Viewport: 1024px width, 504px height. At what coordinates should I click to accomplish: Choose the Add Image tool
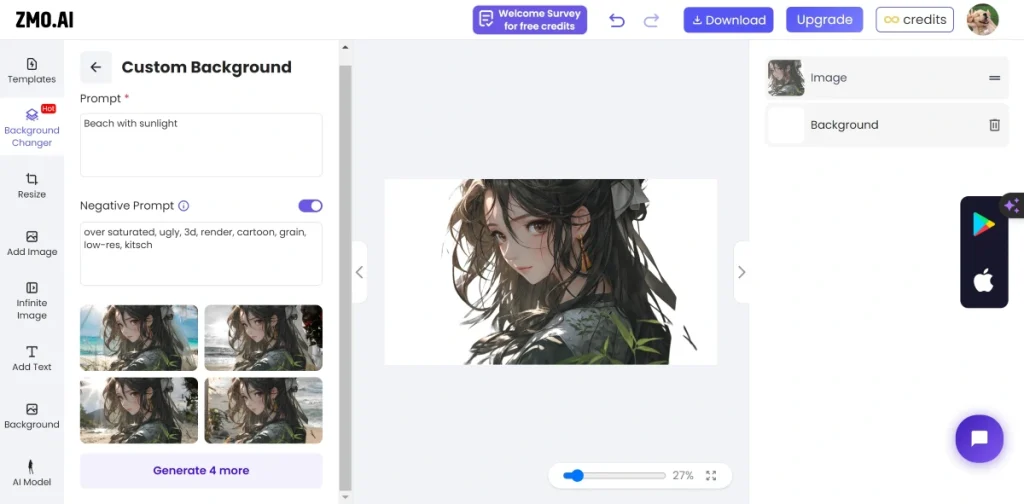[31, 244]
